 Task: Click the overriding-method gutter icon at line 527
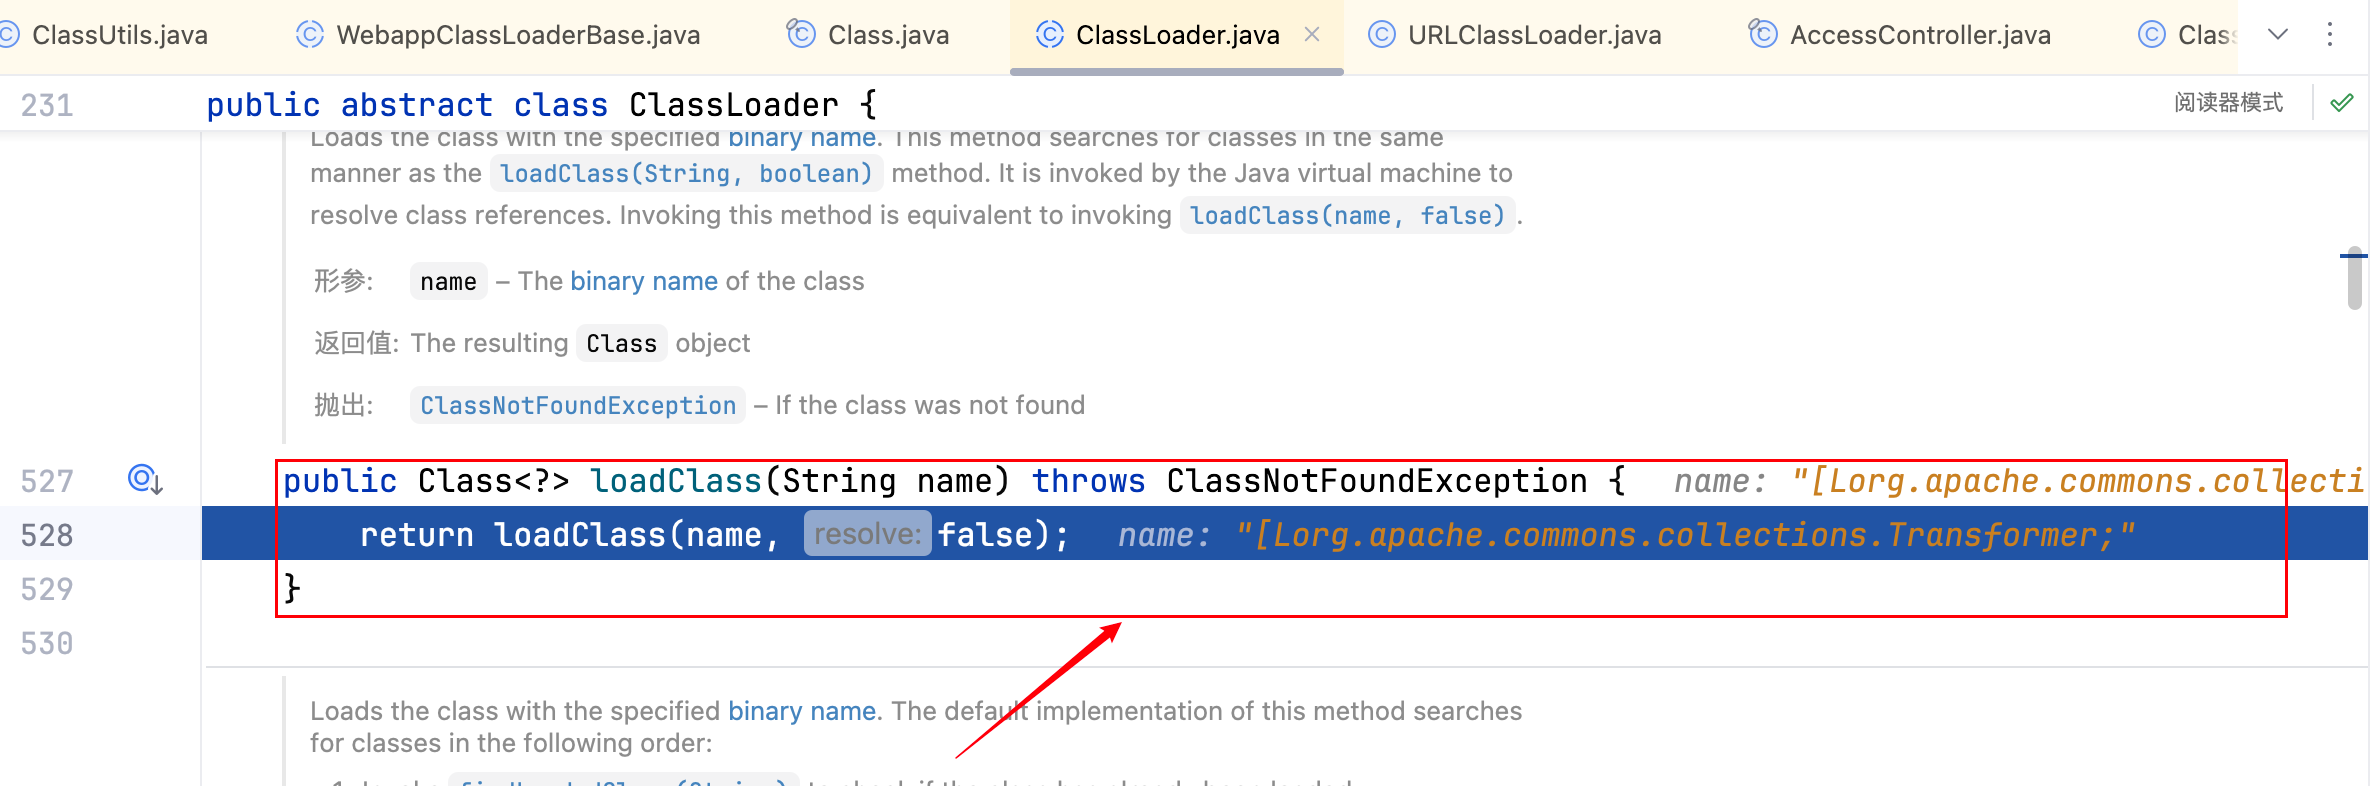(x=145, y=481)
